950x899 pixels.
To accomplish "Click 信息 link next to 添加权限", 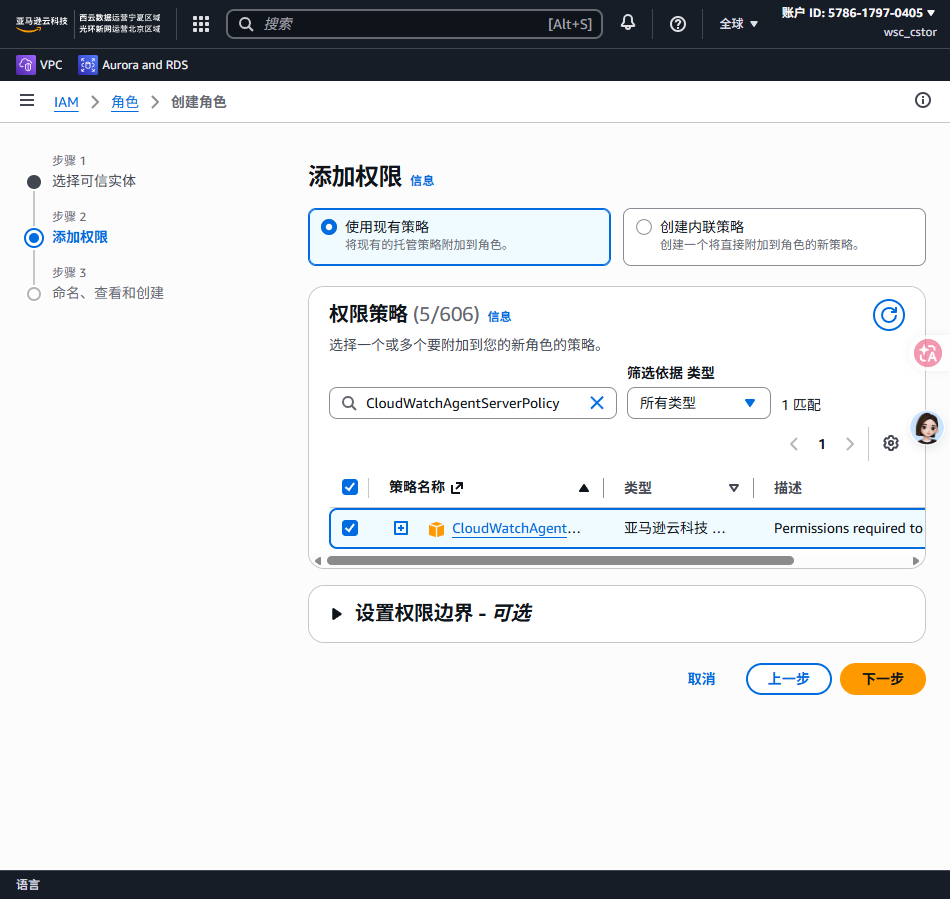I will click(x=422, y=181).
